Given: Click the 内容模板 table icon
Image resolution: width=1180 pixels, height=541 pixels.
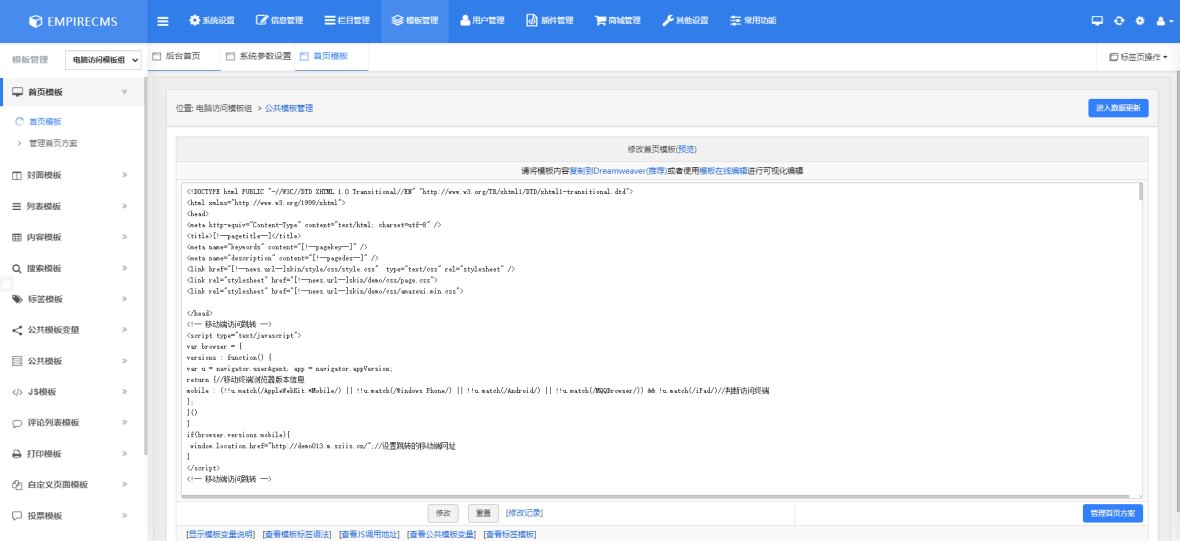Looking at the screenshot, I should [17, 237].
